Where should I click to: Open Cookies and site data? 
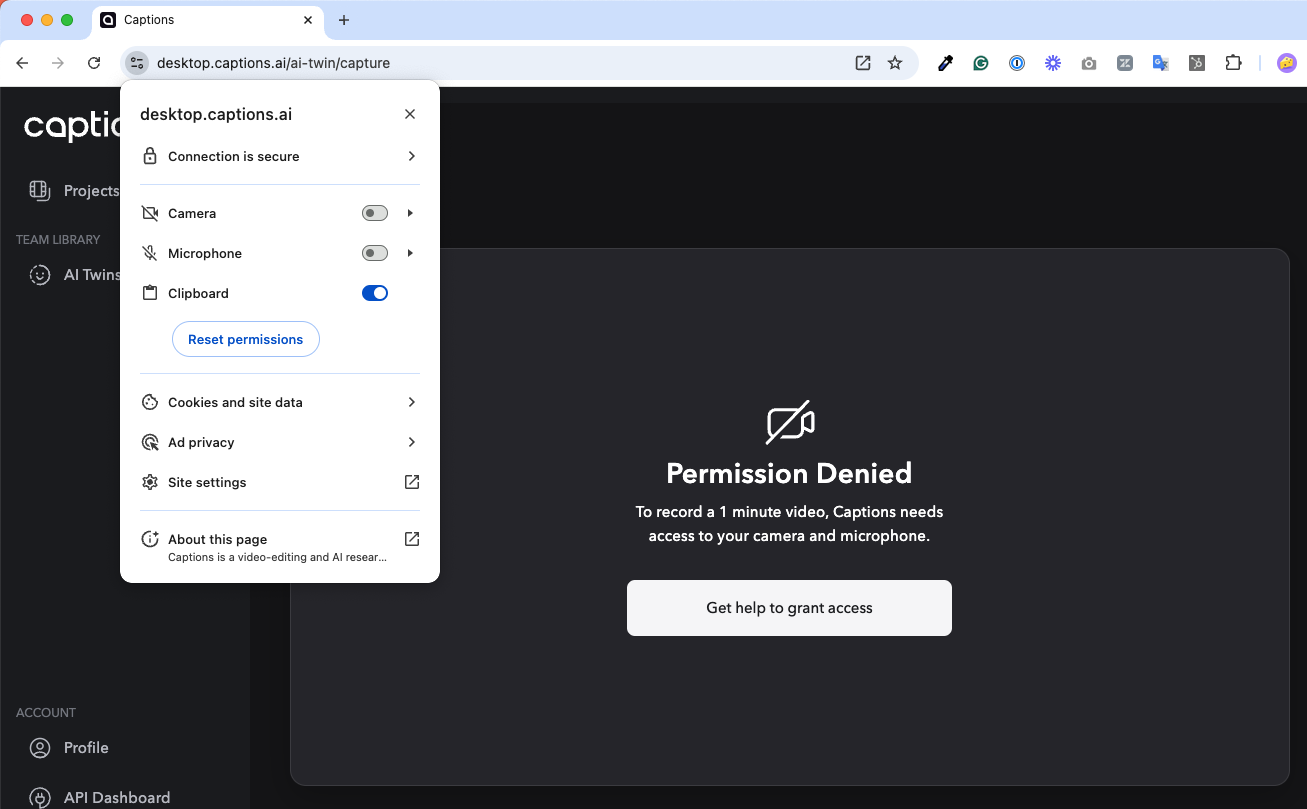[x=280, y=402]
